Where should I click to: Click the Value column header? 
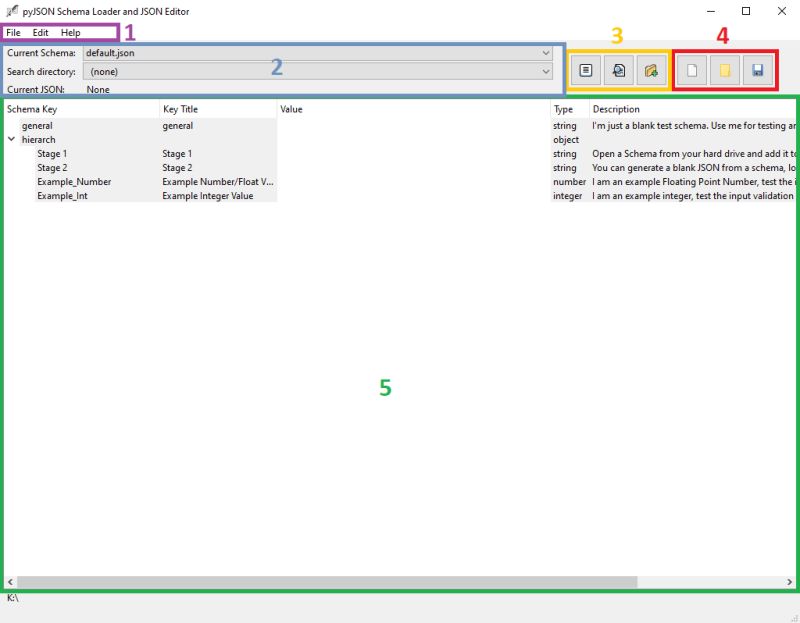[x=291, y=108]
